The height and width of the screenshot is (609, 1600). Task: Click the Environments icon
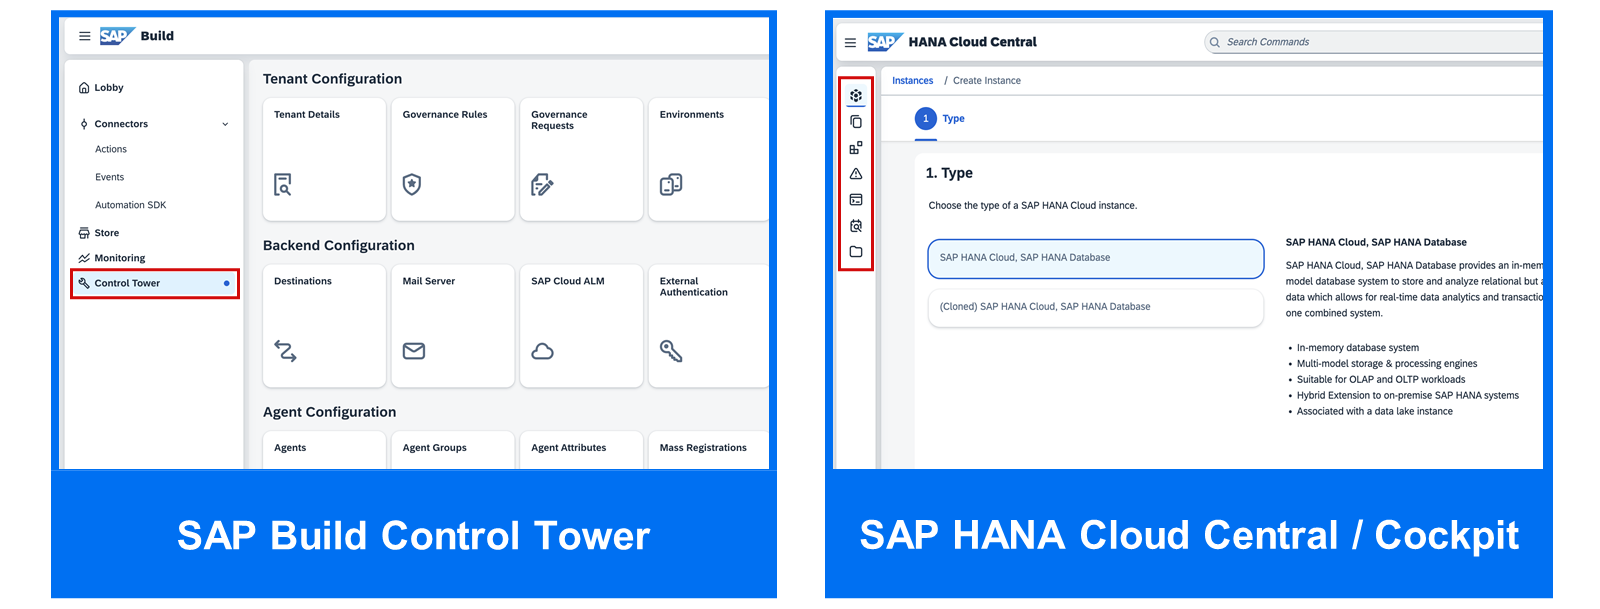(671, 185)
